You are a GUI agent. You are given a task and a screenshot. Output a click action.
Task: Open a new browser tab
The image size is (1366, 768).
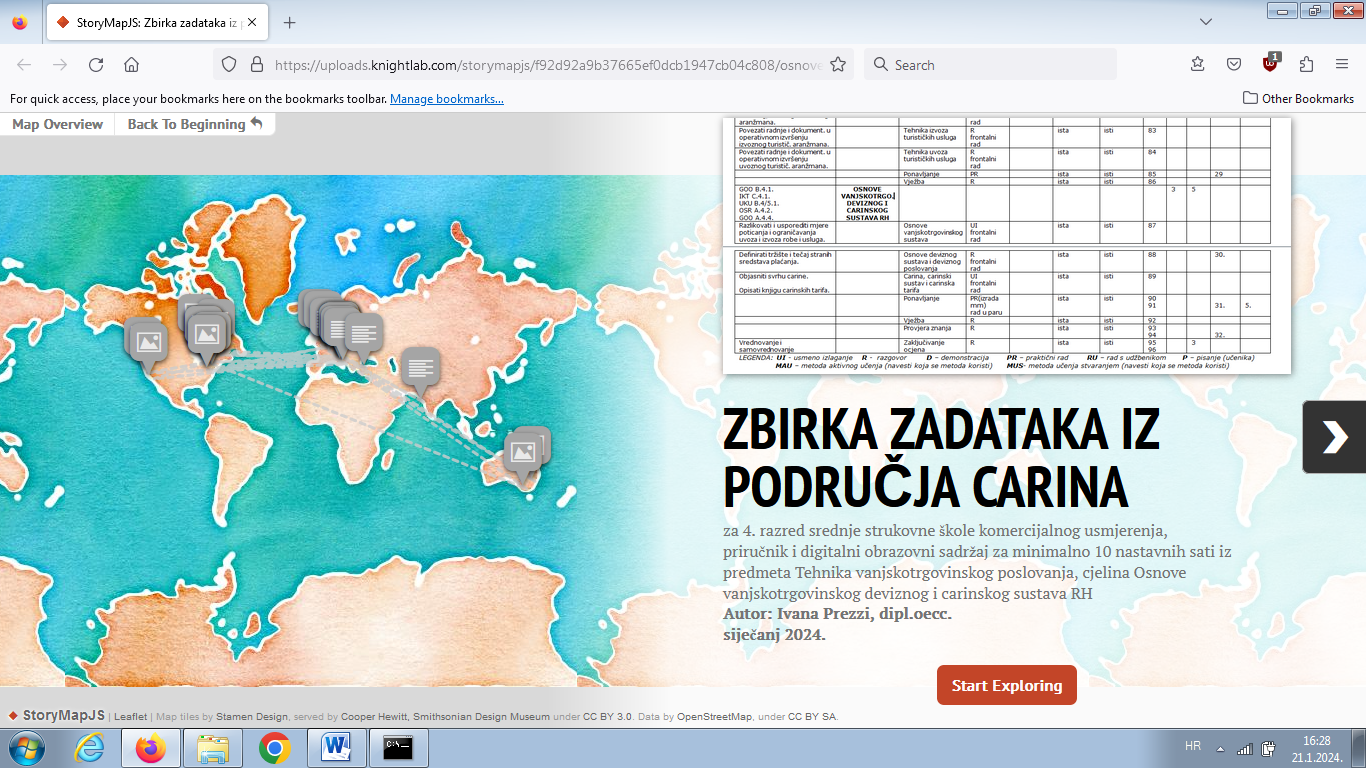(290, 22)
